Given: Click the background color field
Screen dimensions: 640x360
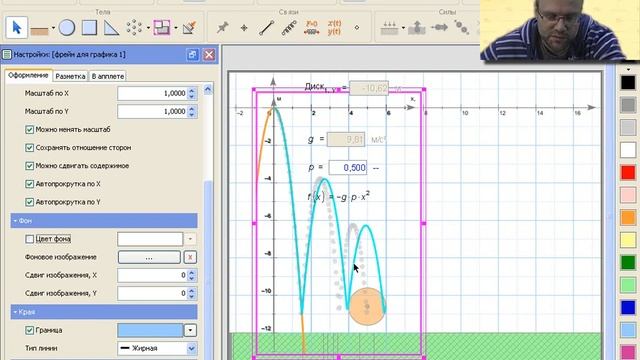Looking at the screenshot, I should pos(150,239).
